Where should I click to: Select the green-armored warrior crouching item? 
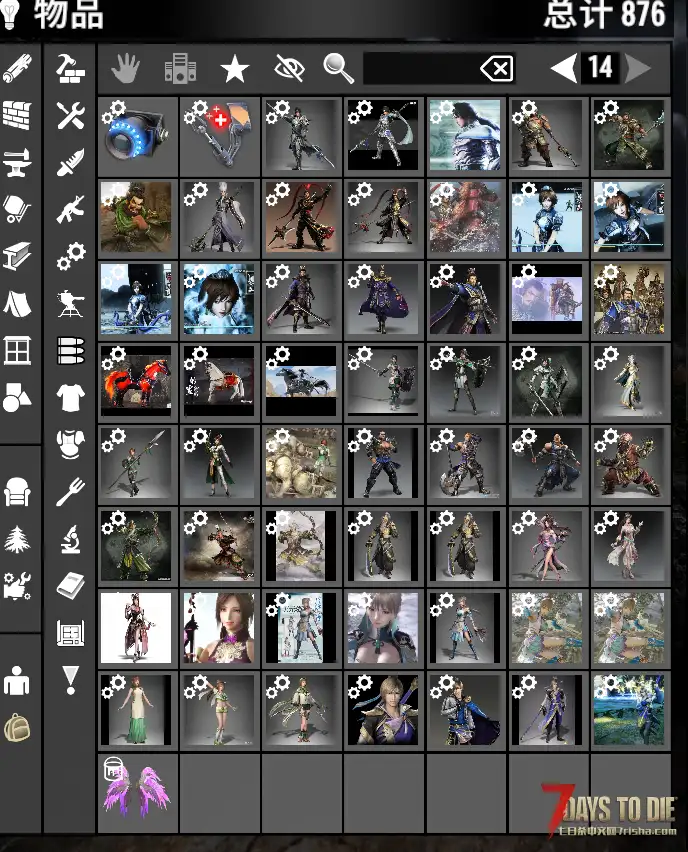tap(138, 218)
